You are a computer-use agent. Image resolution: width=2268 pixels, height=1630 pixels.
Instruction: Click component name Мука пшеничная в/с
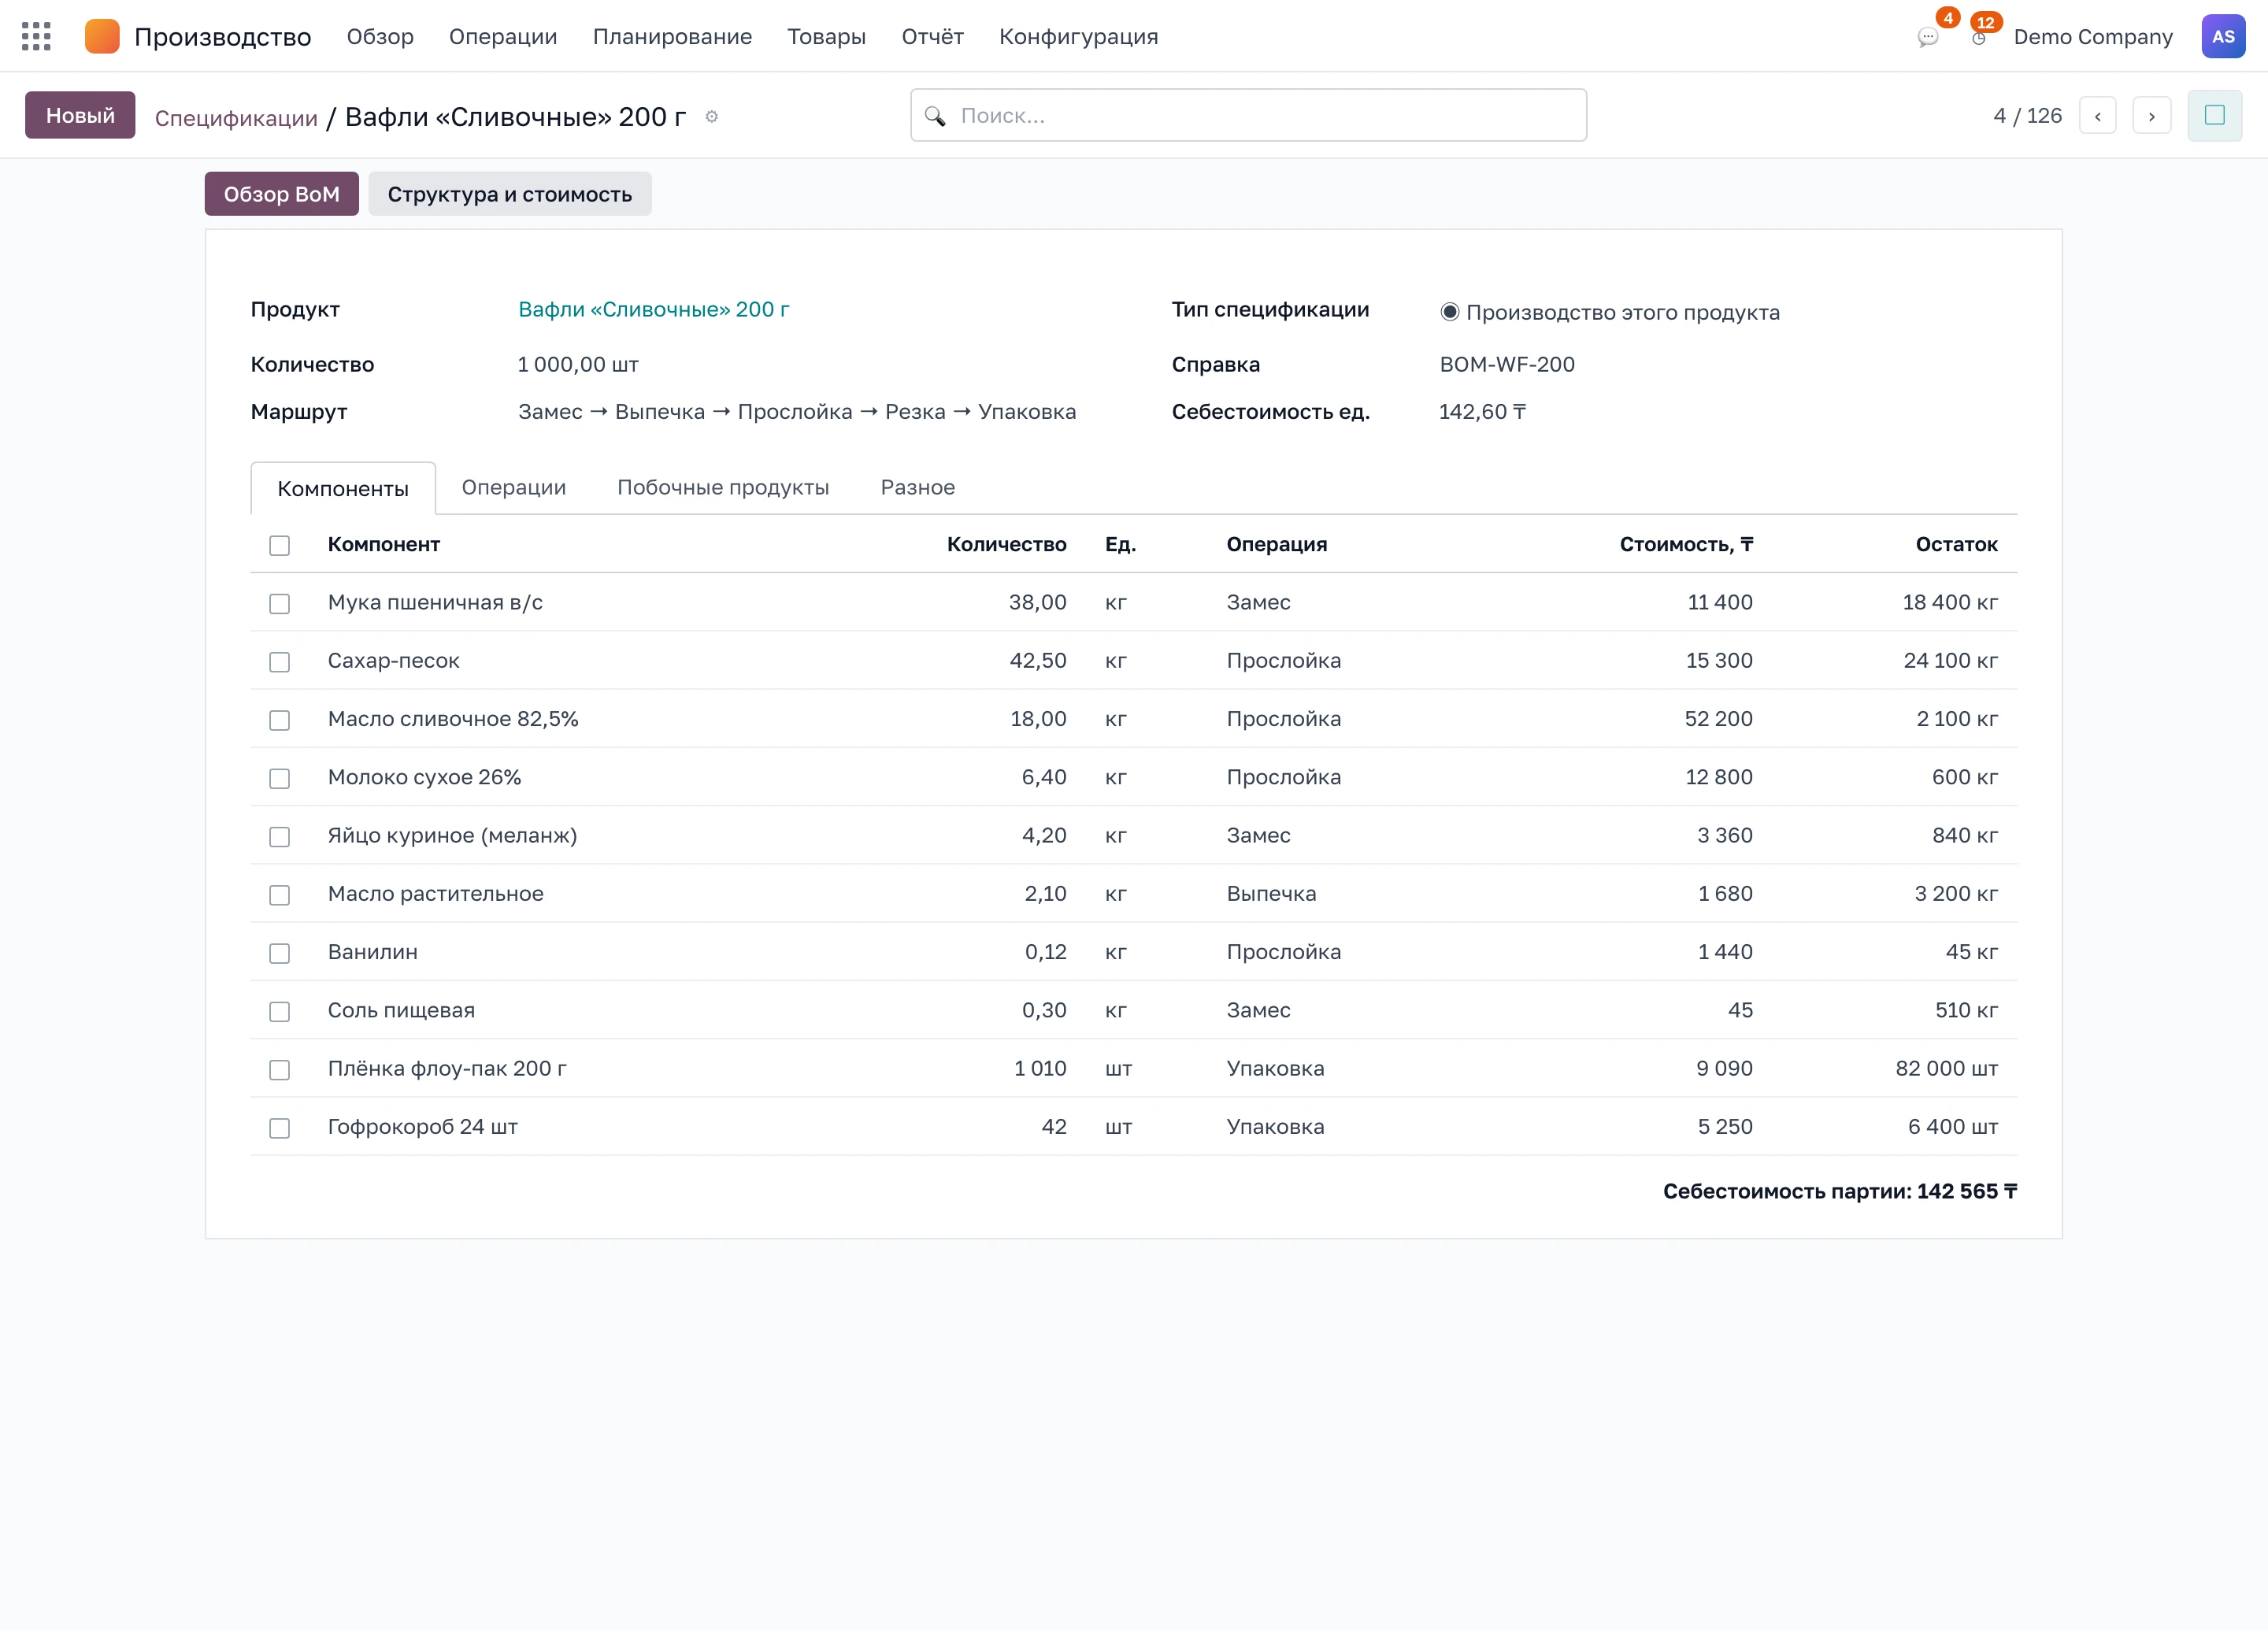[x=435, y=602]
